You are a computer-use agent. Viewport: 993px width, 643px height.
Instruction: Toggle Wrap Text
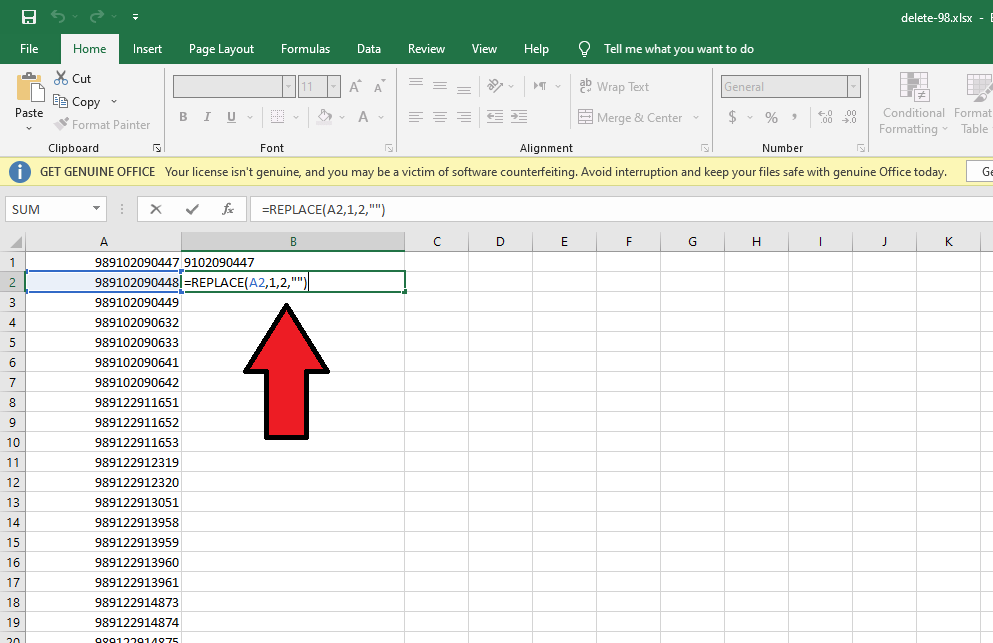coord(614,87)
